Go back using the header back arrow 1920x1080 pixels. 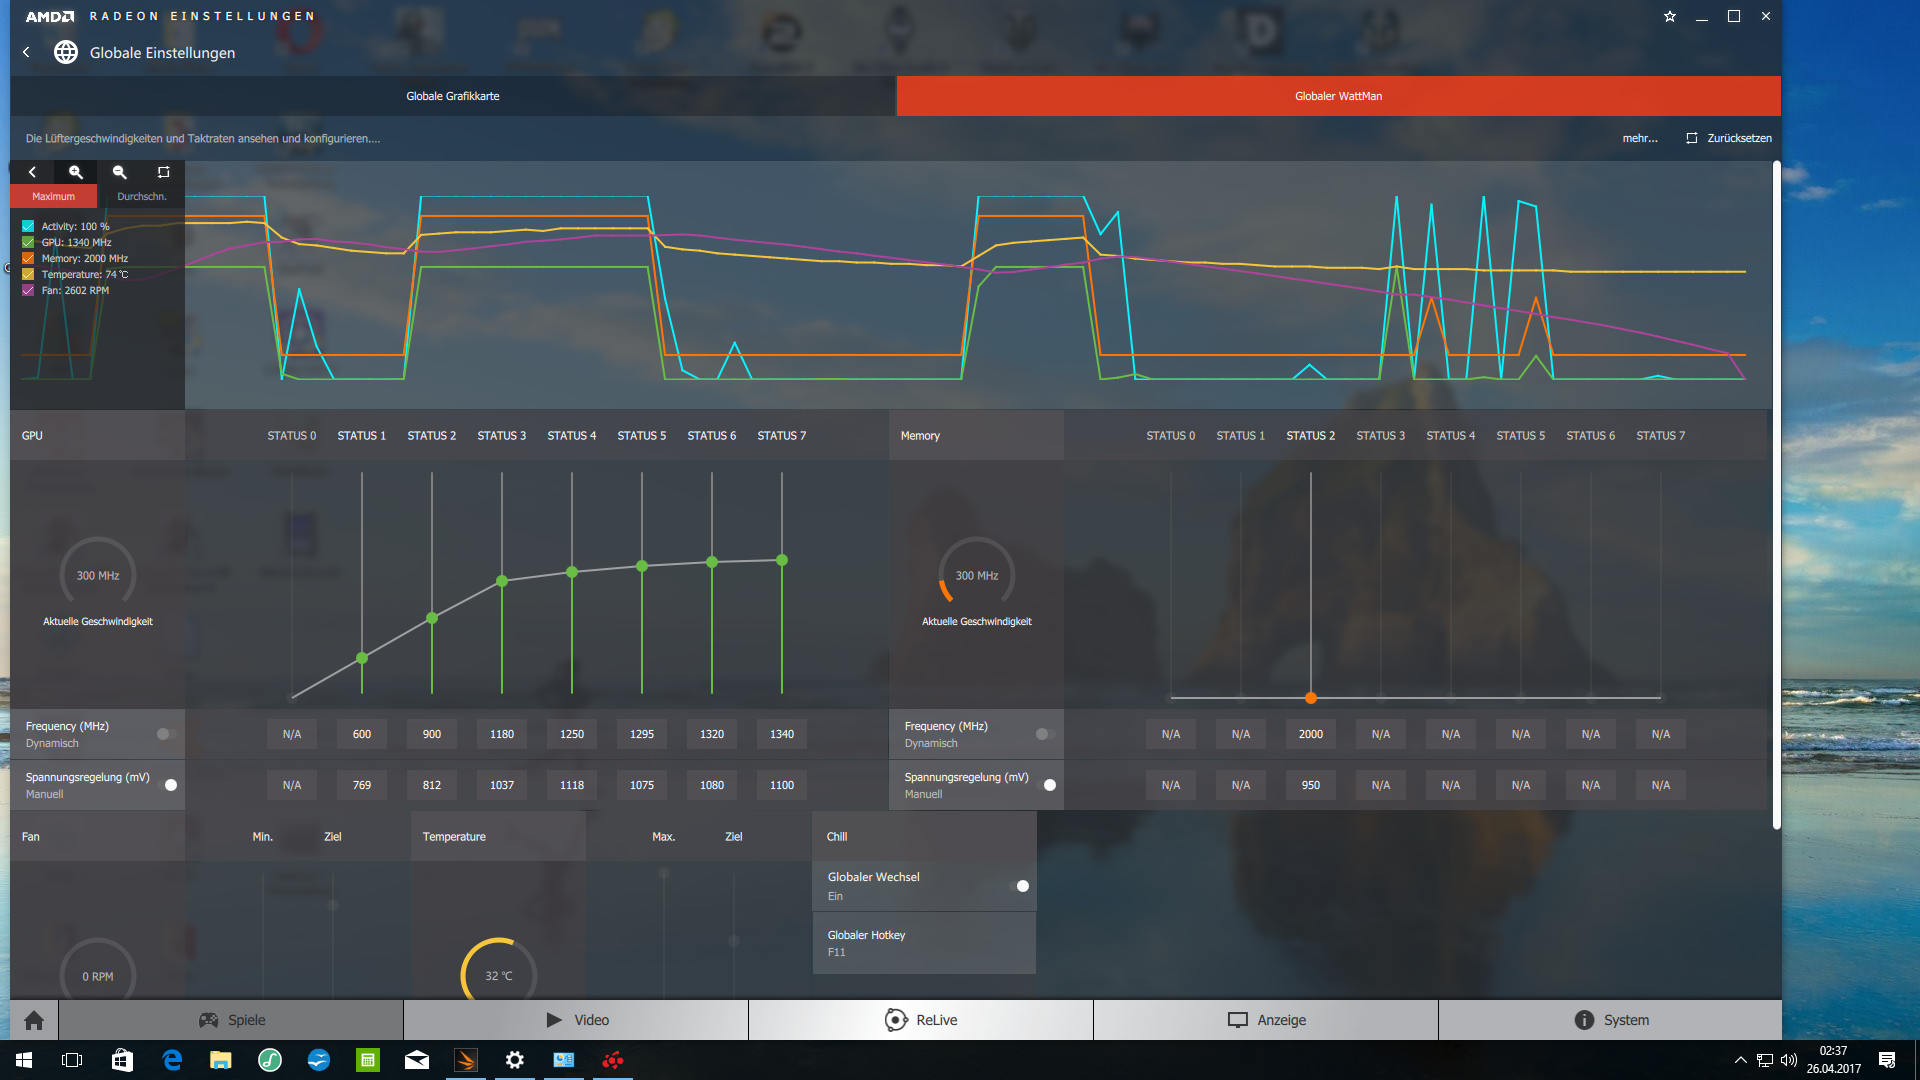pyautogui.click(x=27, y=52)
